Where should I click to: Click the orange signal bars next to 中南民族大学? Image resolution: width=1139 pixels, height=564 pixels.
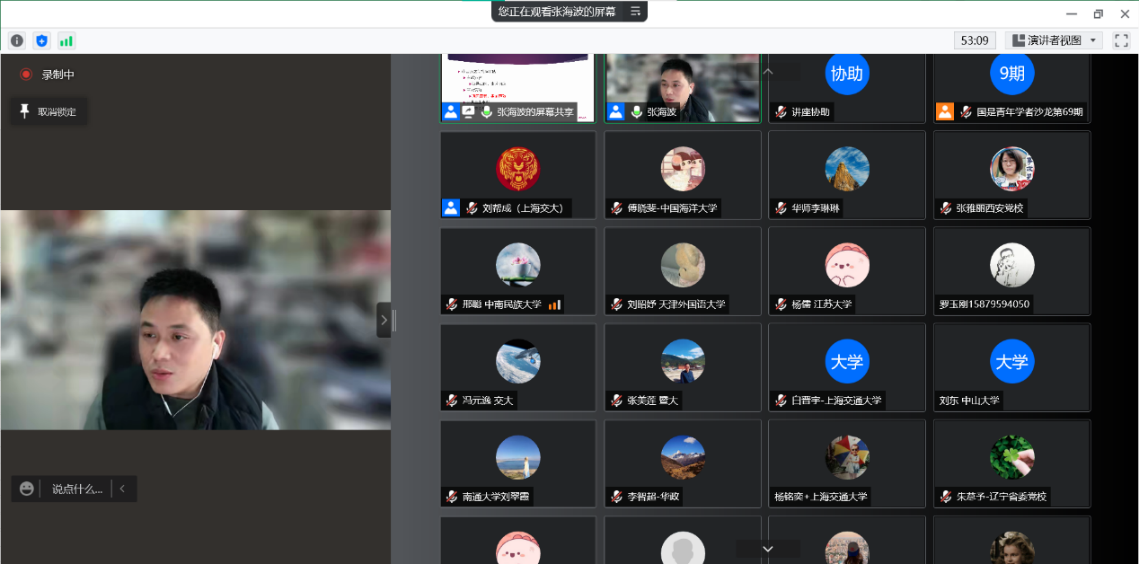555,305
